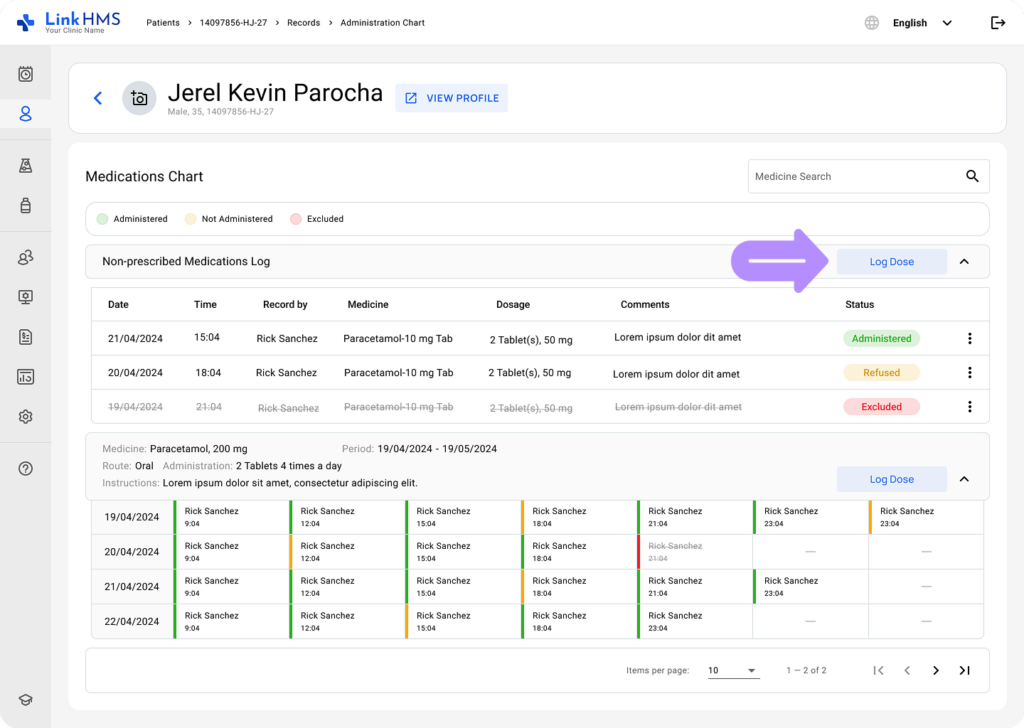The image size is (1024, 728).
Task: Open the patients icon in the sidebar
Action: (26, 114)
